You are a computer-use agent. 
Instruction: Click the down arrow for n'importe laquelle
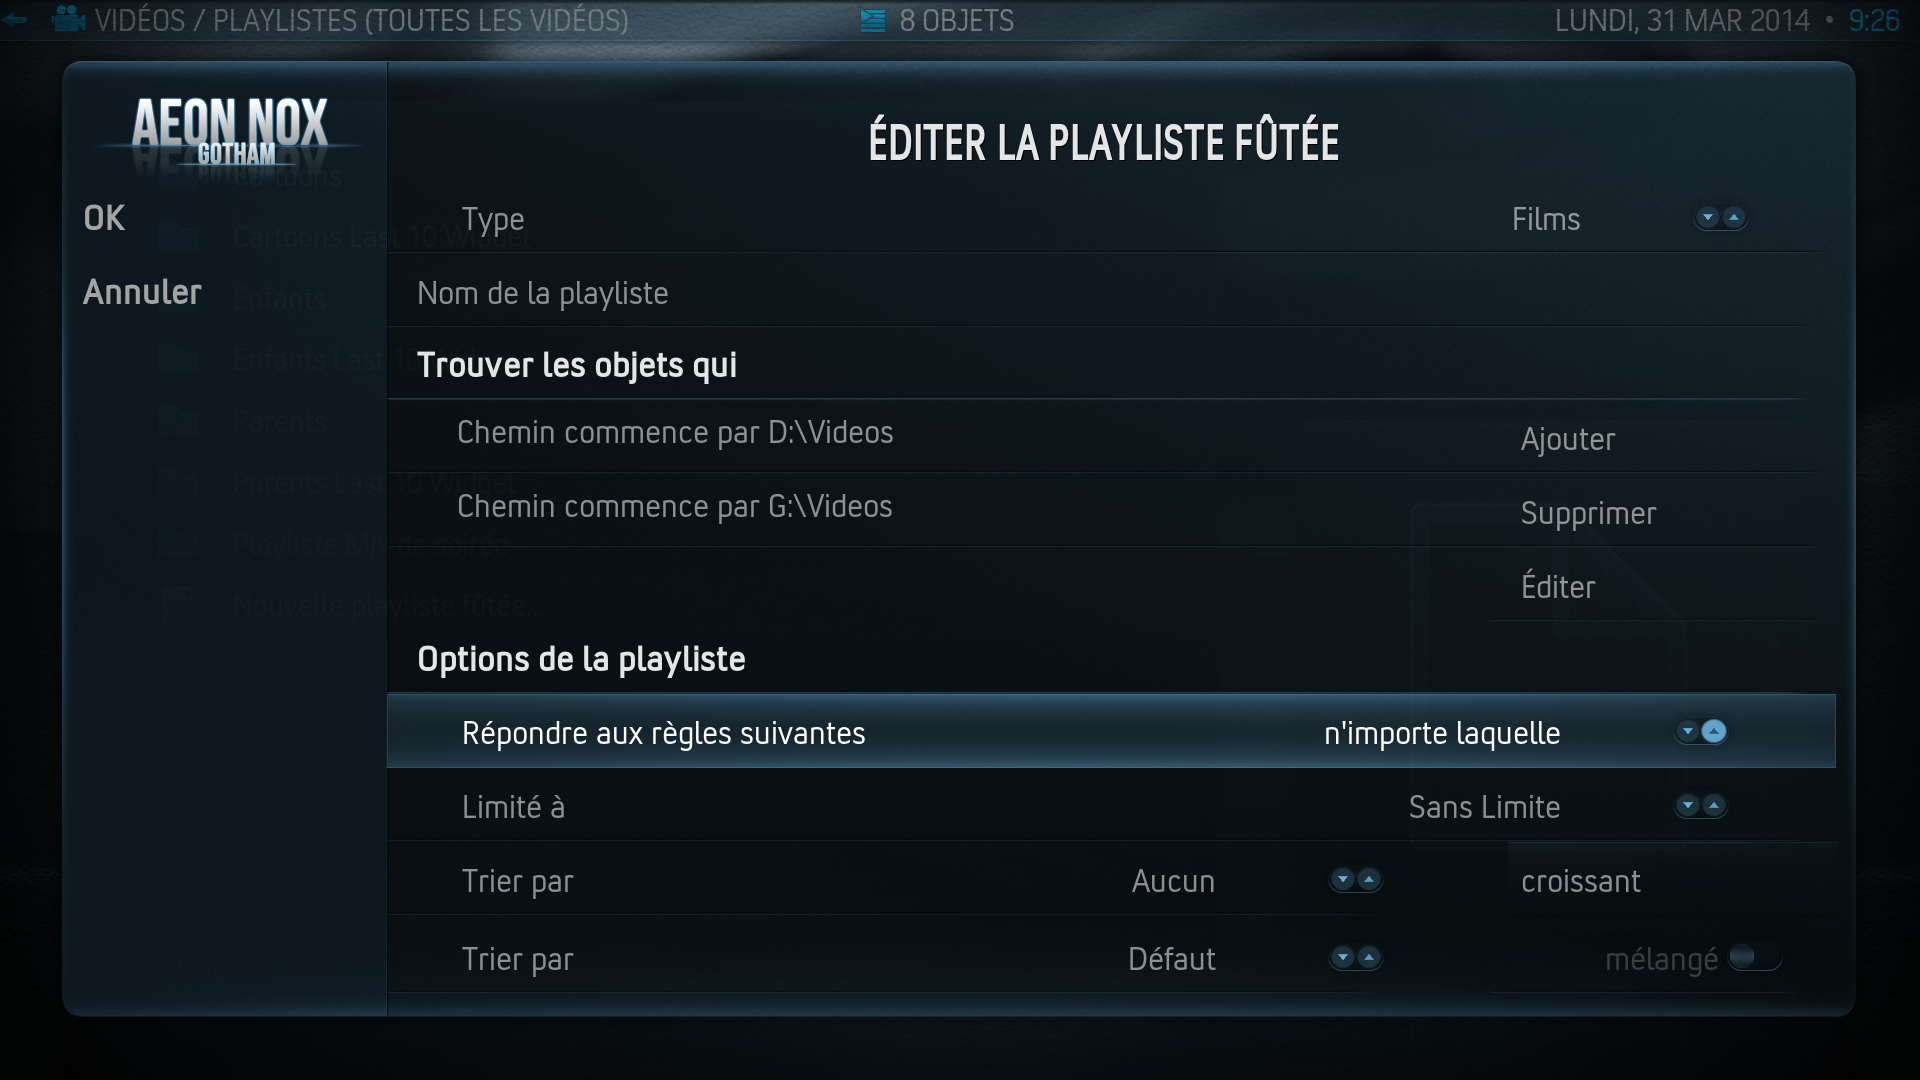coord(1688,732)
